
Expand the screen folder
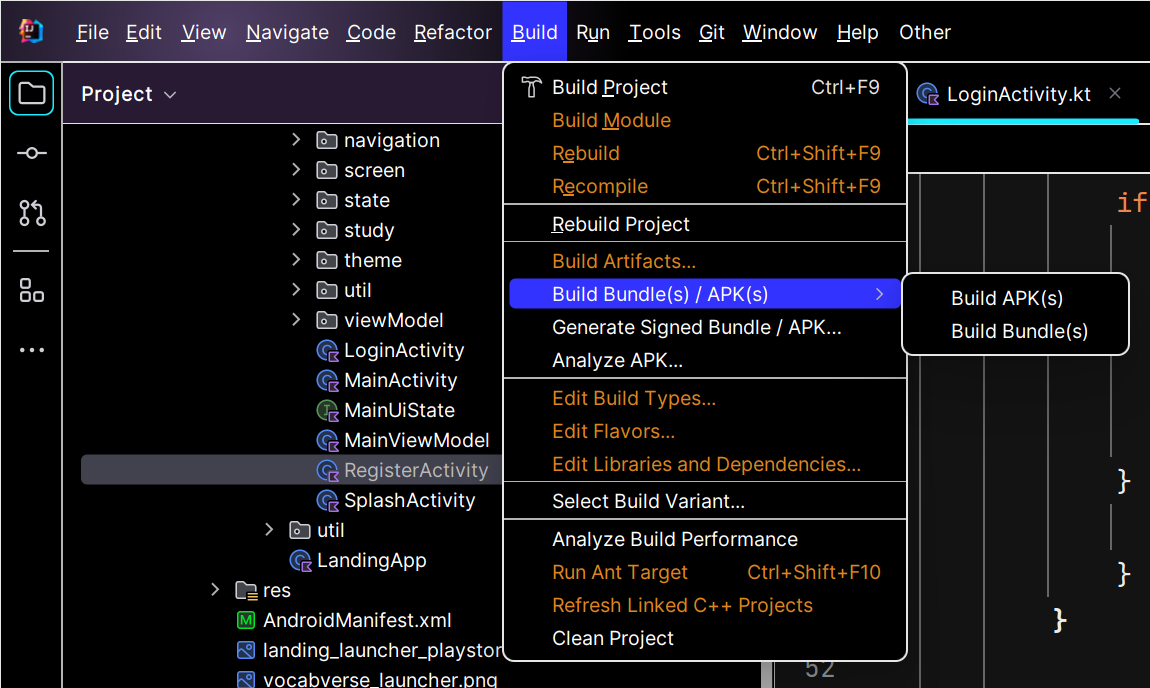pyautogui.click(x=296, y=169)
